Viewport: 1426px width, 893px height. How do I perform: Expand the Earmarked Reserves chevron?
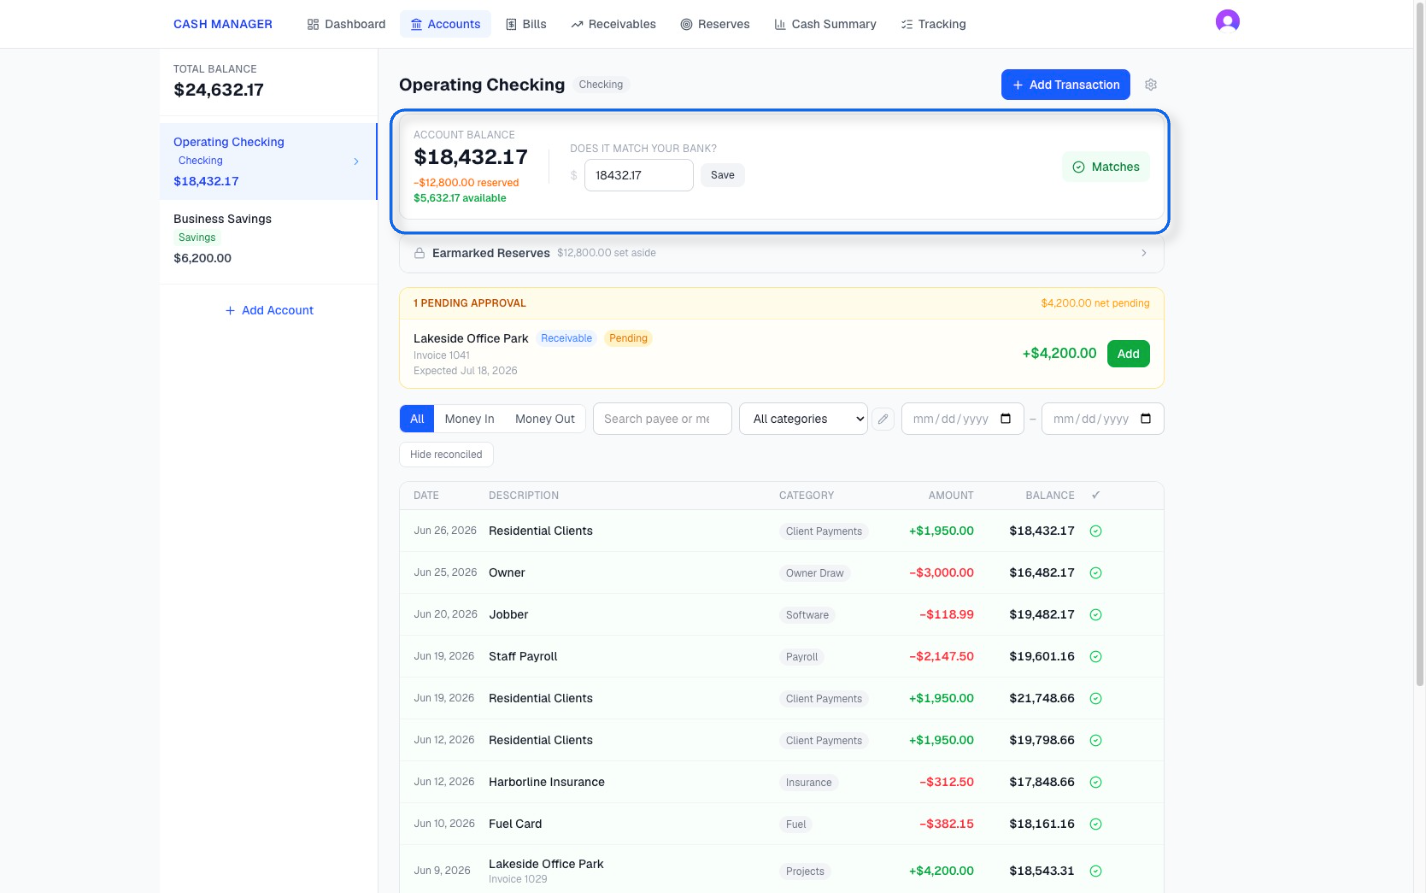[x=1144, y=253]
